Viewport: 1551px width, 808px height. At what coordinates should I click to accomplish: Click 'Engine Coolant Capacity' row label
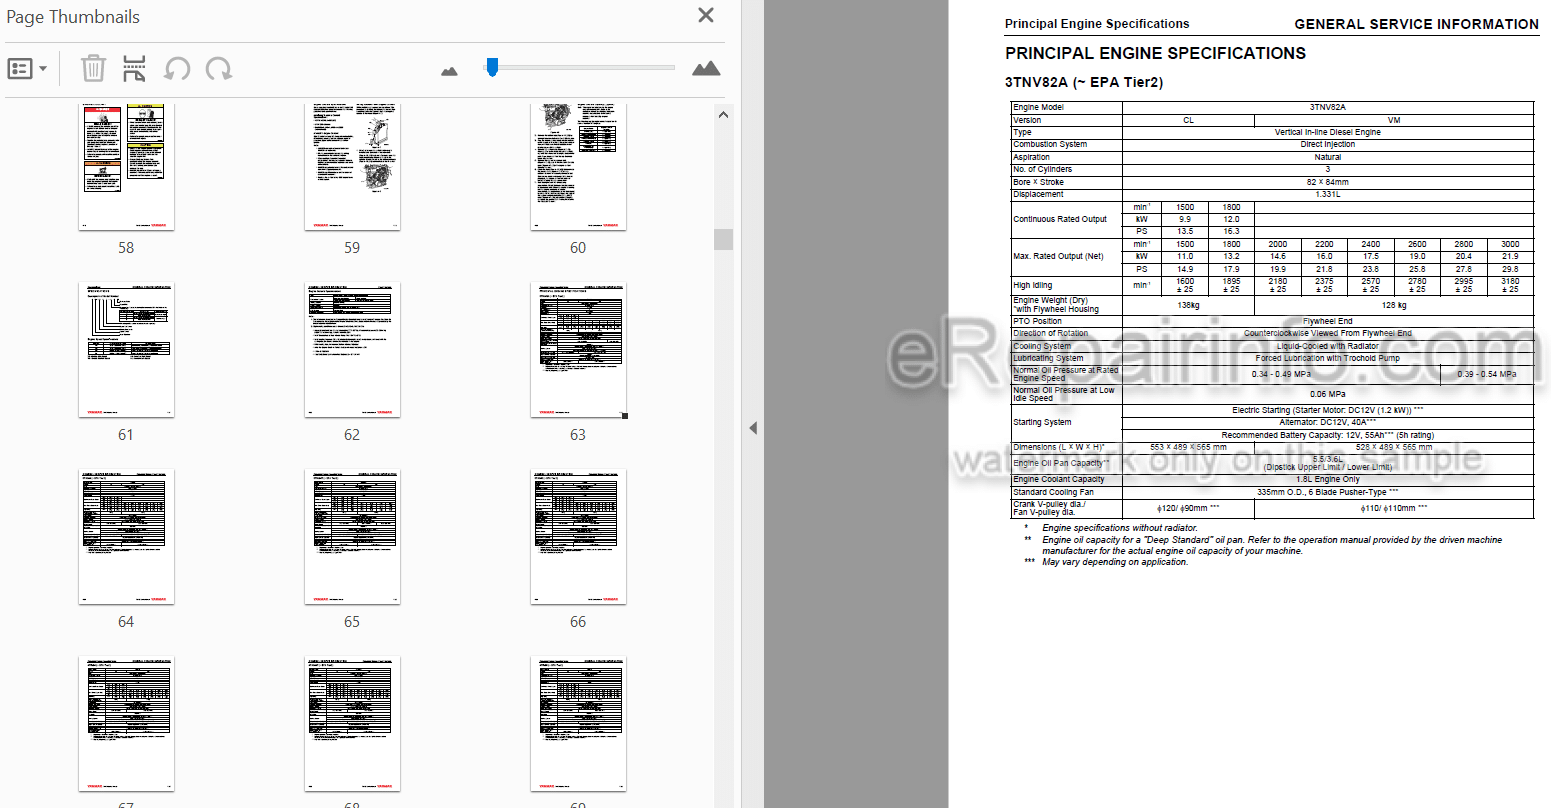coord(1058,479)
